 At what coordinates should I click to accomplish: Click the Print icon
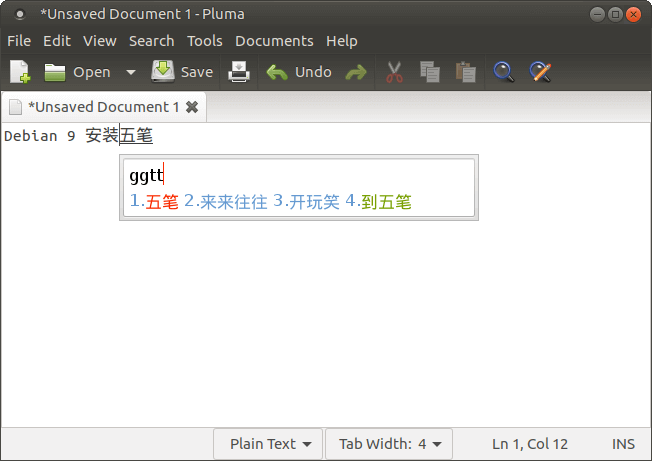238,72
